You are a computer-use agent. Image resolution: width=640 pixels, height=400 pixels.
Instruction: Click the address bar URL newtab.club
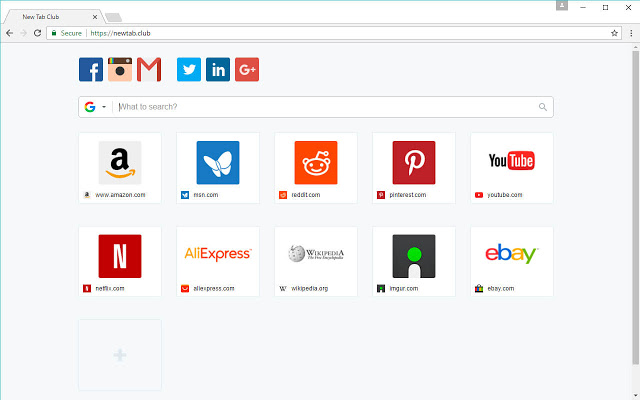[x=120, y=33]
